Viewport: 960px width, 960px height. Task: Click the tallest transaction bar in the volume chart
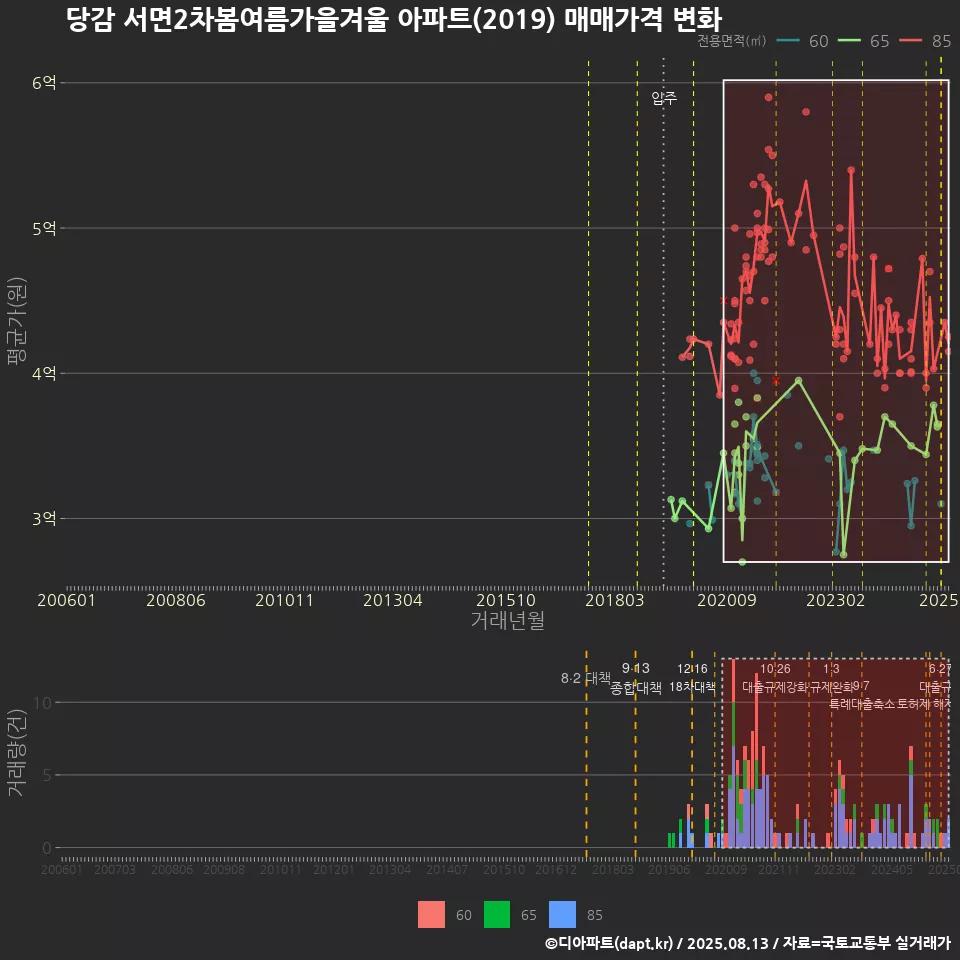(x=733, y=753)
